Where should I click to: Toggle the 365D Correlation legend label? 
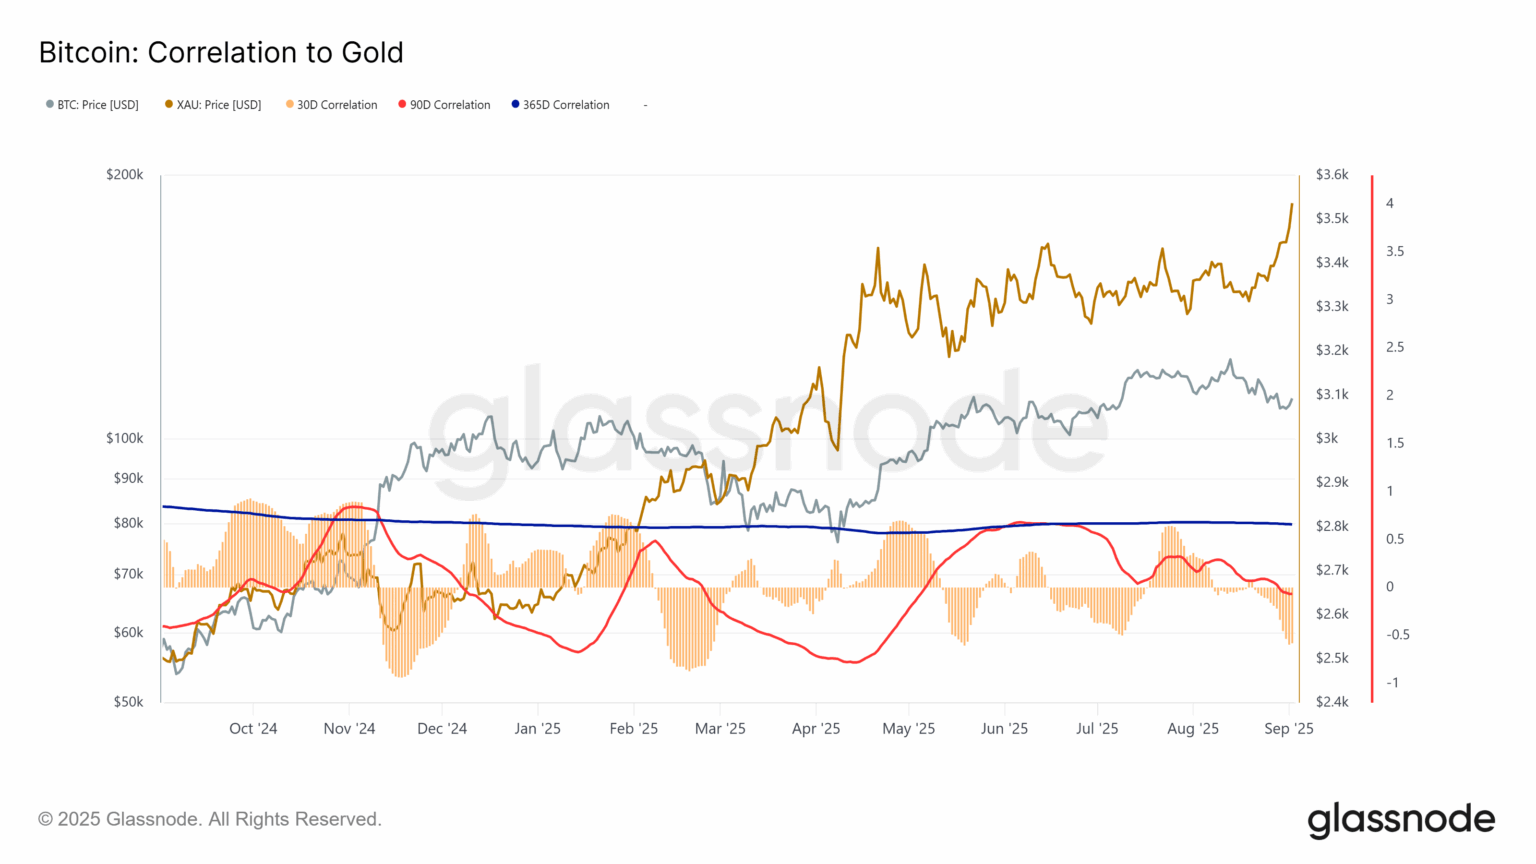tap(566, 105)
